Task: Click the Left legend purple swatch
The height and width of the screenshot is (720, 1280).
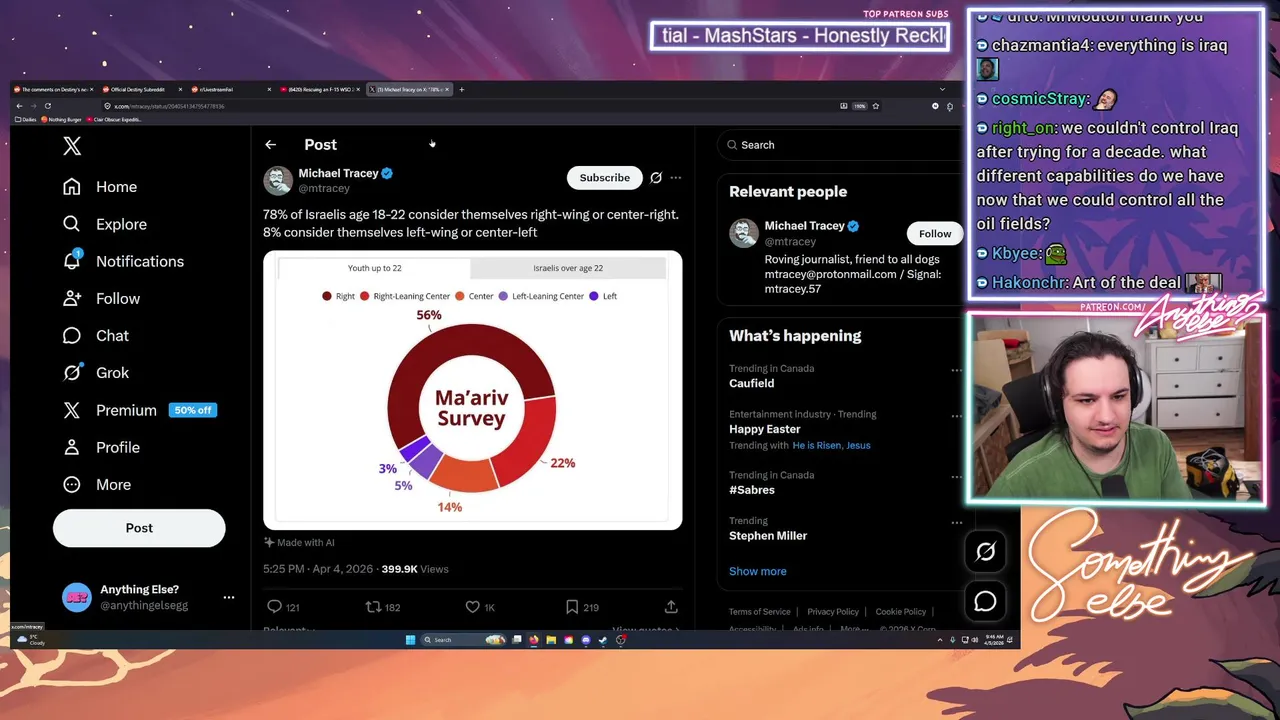Action: pos(594,296)
